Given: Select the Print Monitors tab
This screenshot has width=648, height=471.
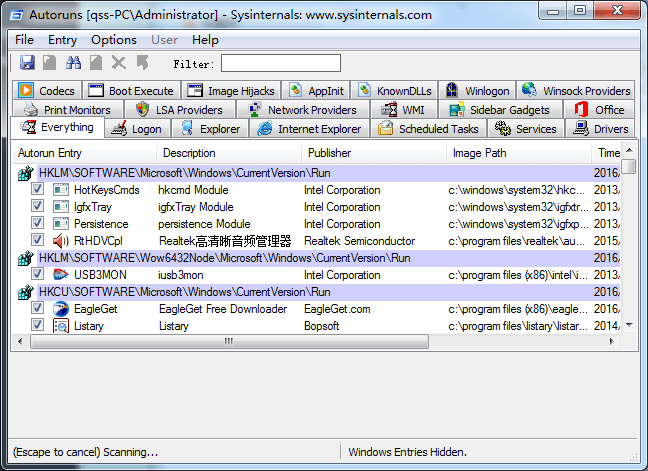Looking at the screenshot, I should click(68, 110).
